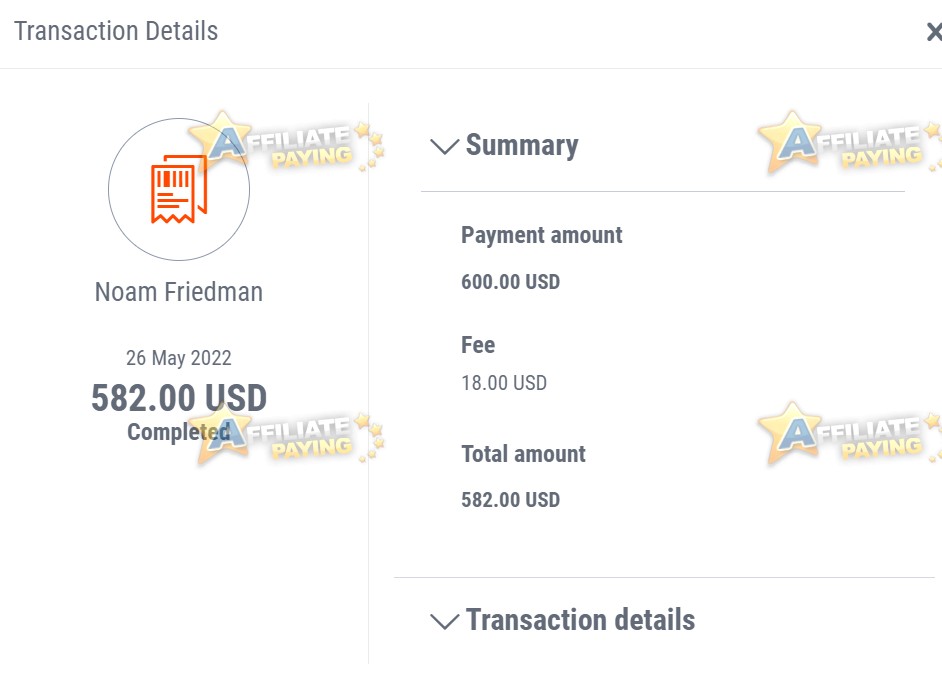Click the Fee label
The image size is (942, 677).
click(x=478, y=345)
